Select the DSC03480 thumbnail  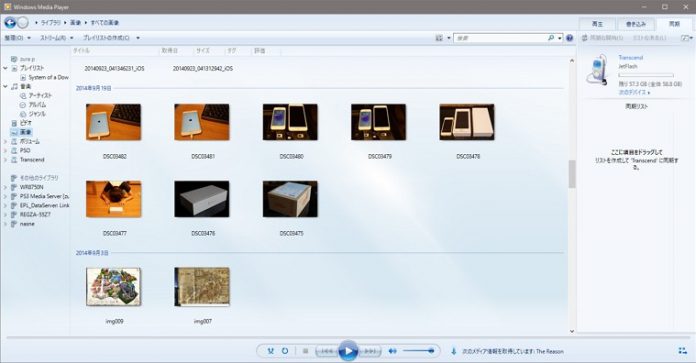click(x=290, y=122)
